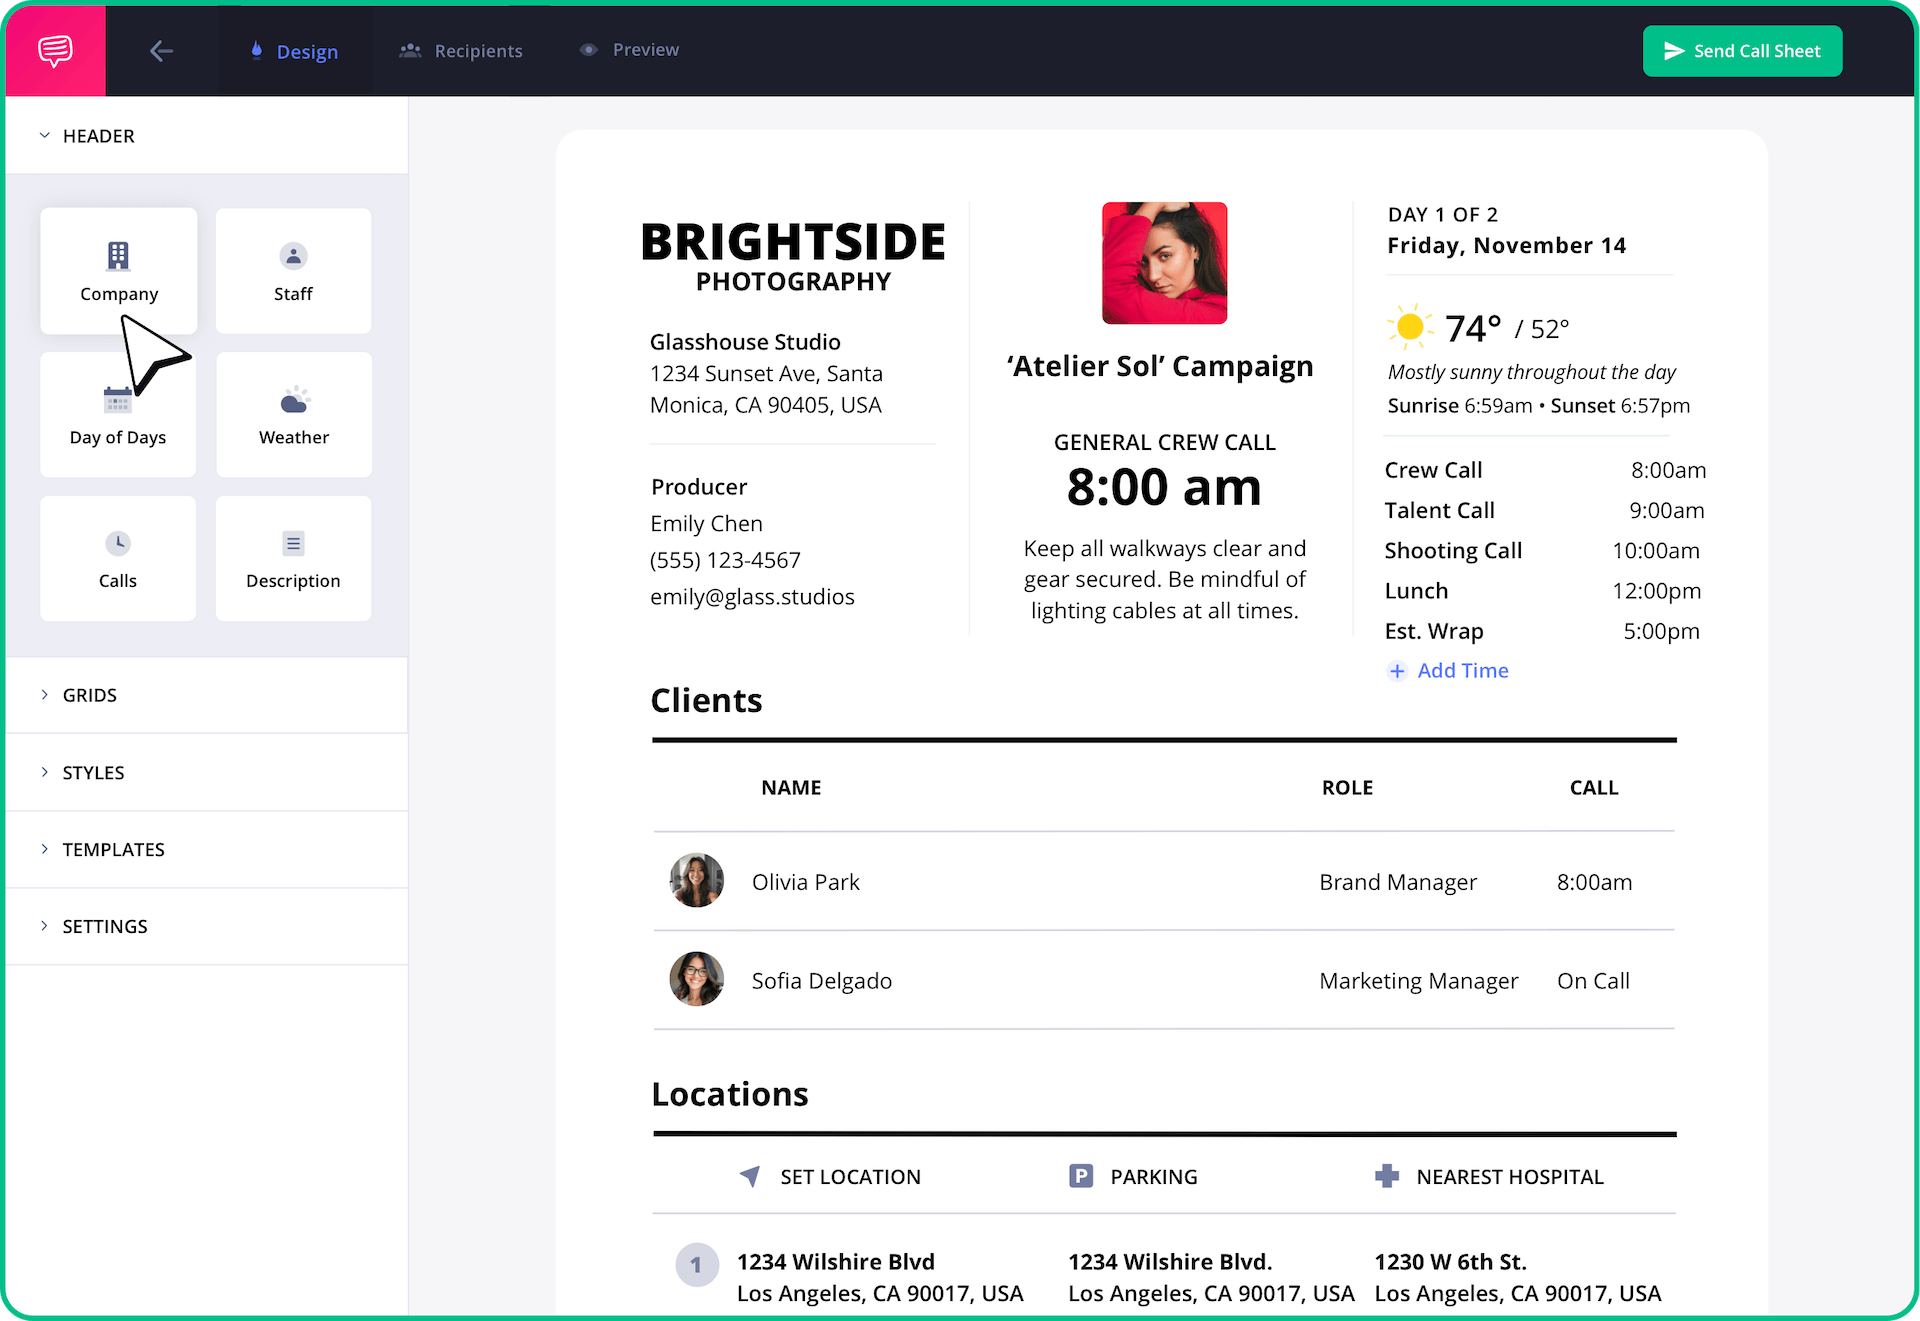The image size is (1920, 1321).
Task: Click the pink chat logo icon
Action: click(55, 50)
